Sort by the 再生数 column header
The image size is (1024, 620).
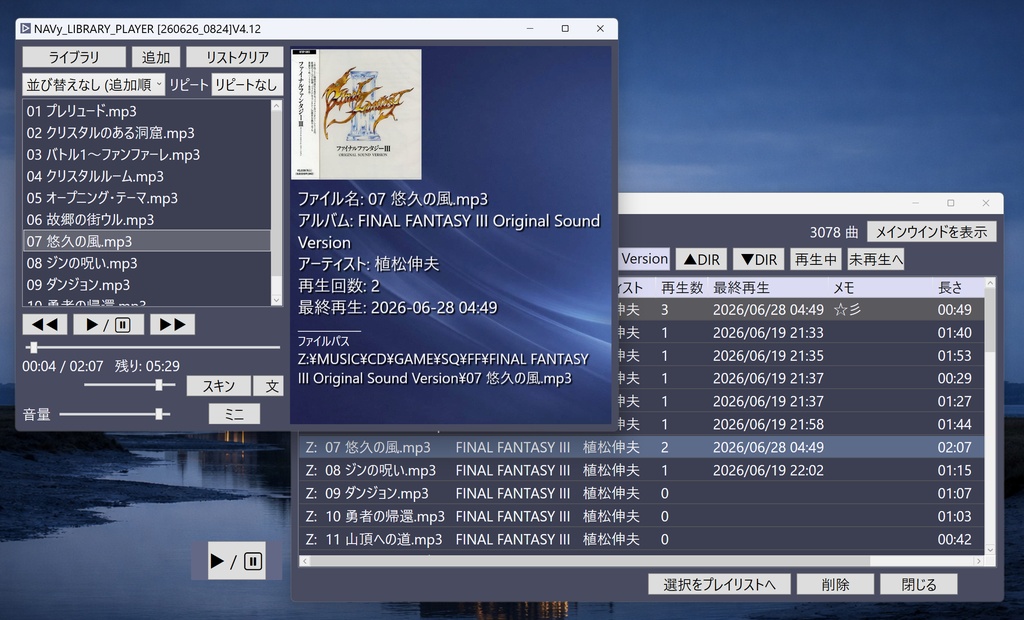(682, 287)
